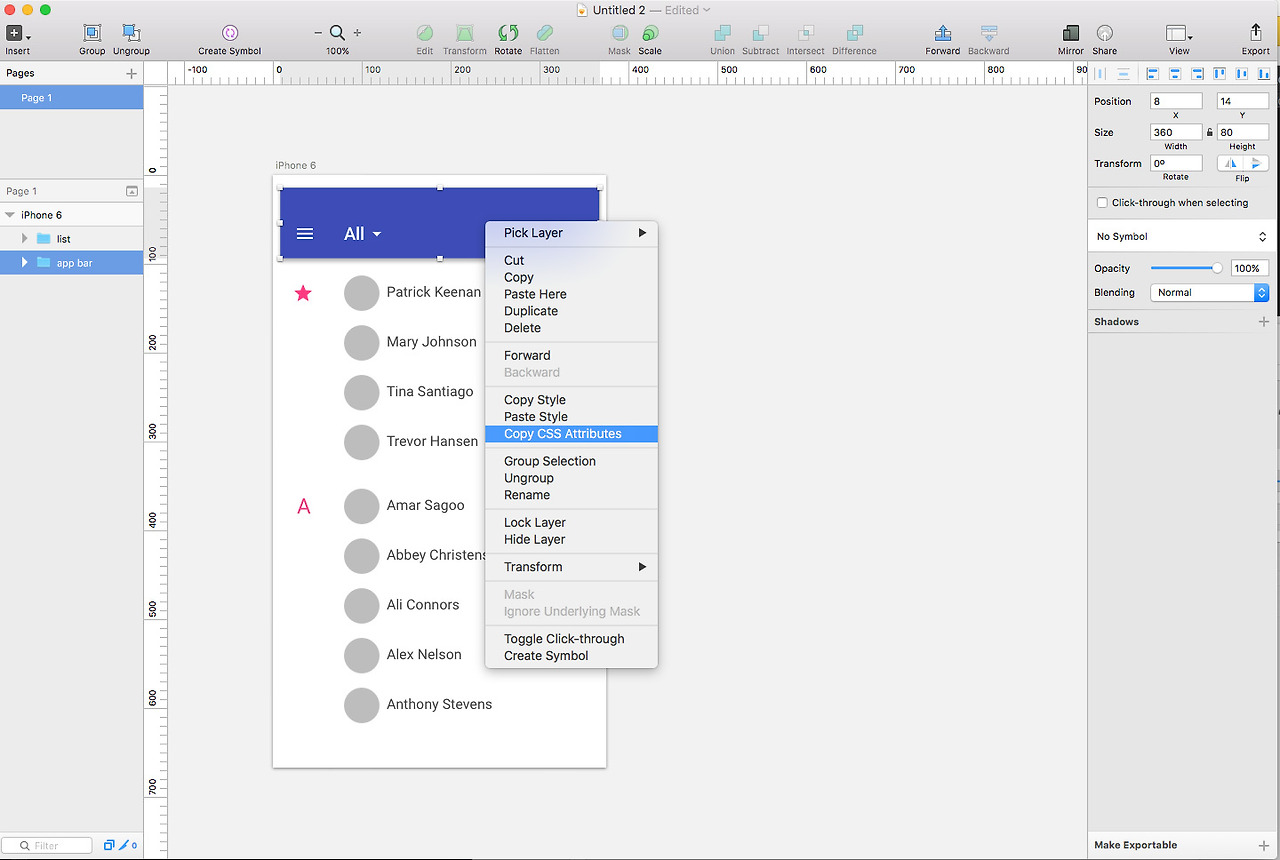Image resolution: width=1280 pixels, height=860 pixels.
Task: Open the Blending mode Normal dropdown
Action: click(1210, 293)
